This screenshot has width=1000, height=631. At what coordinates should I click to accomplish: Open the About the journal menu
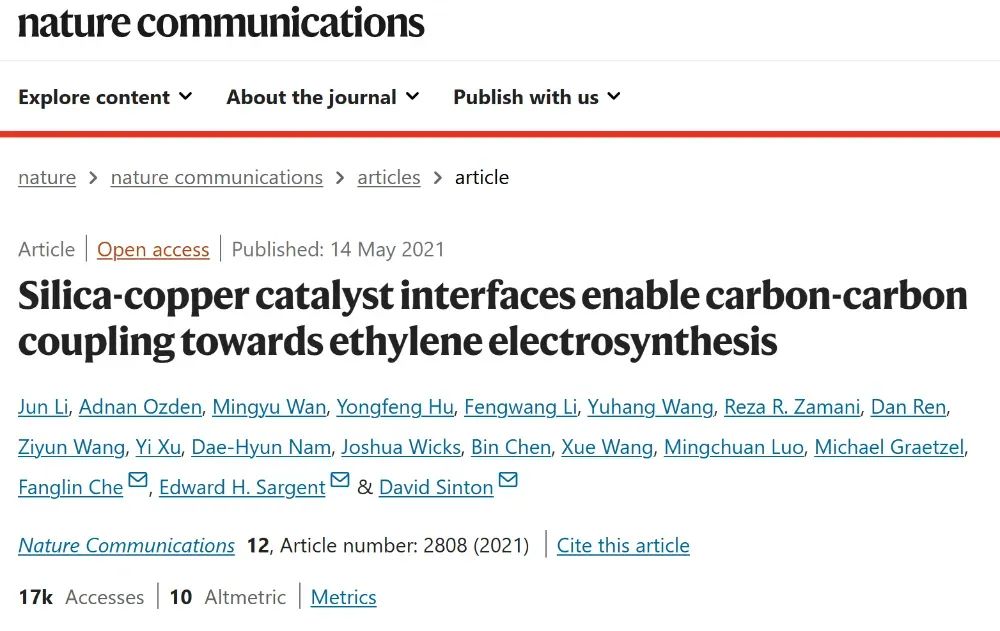pos(323,97)
